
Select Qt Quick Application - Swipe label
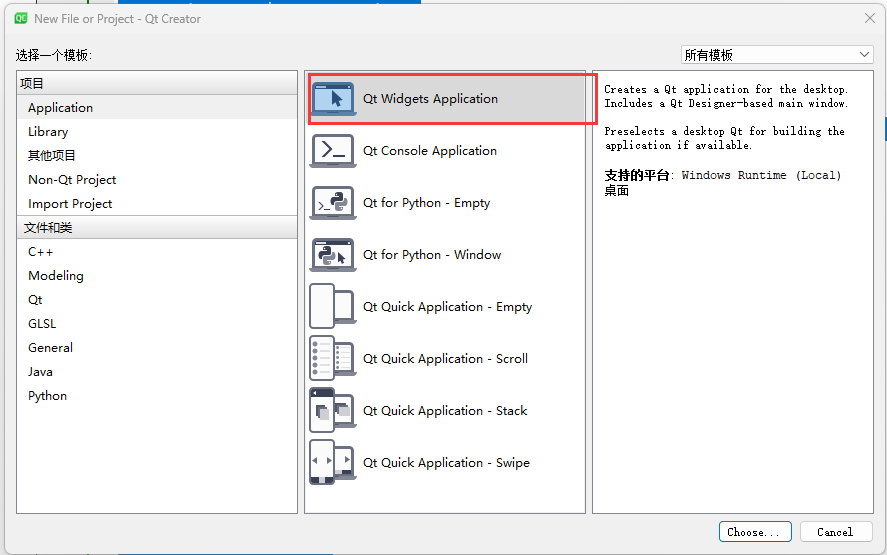point(446,463)
